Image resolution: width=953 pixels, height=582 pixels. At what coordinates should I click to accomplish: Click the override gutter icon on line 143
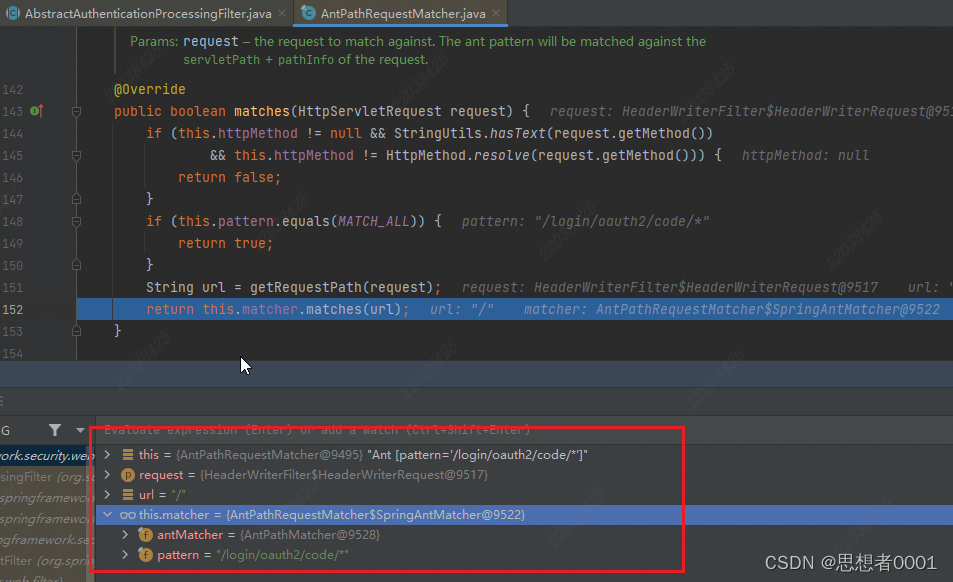[36, 111]
